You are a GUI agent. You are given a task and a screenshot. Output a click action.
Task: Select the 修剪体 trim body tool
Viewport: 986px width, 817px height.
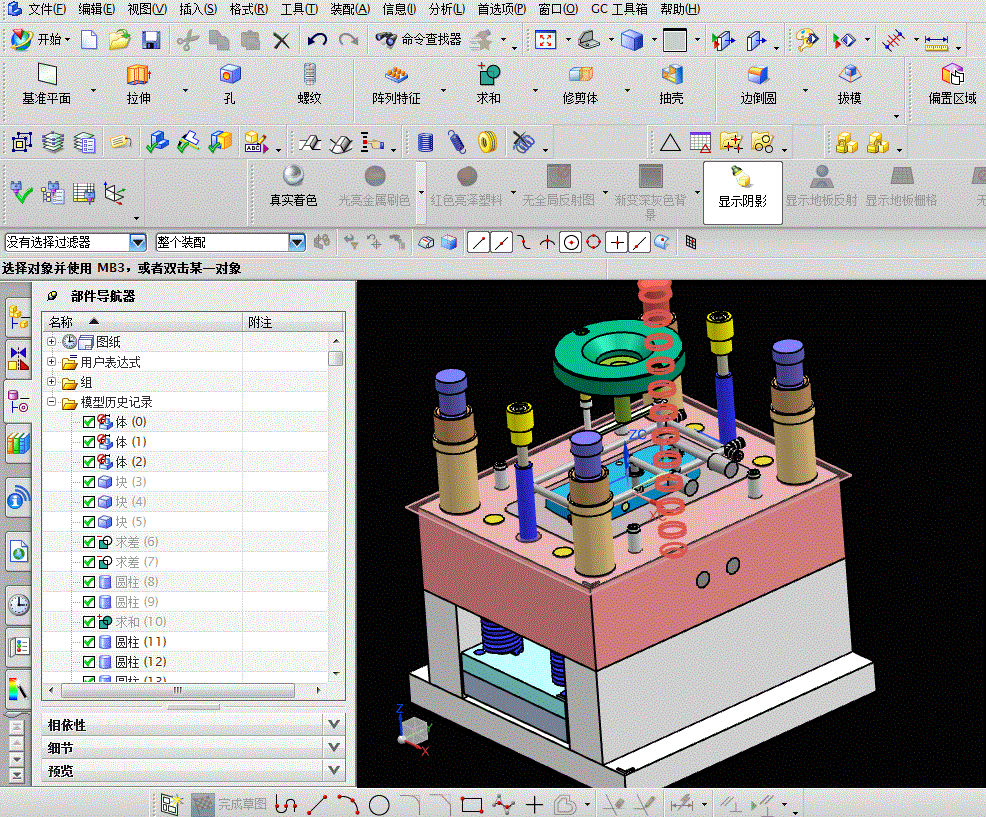580,84
